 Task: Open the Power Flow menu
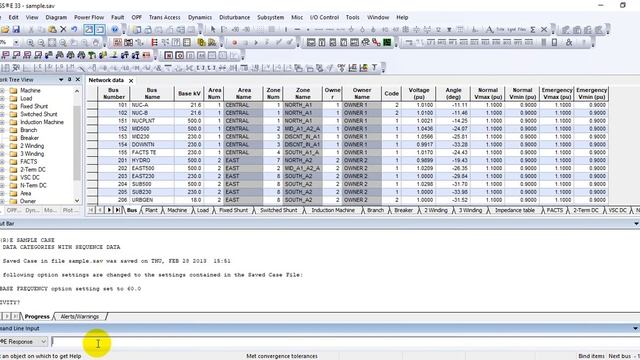pyautogui.click(x=89, y=17)
